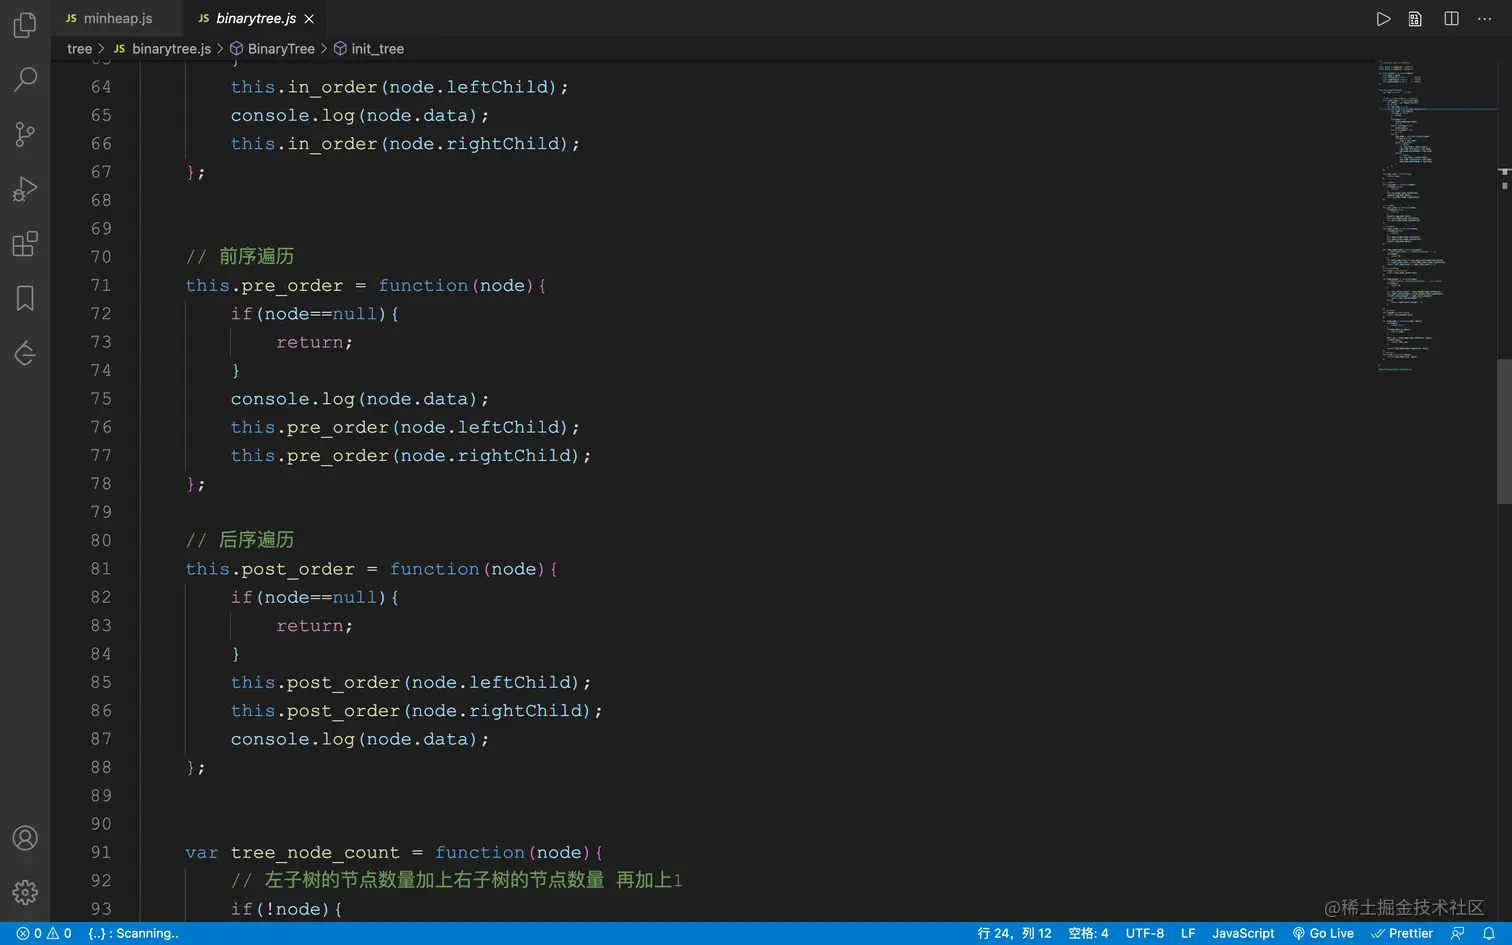Click the this.in_order(node.leftChild); line
This screenshot has width=1512, height=945.
pyautogui.click(x=400, y=87)
